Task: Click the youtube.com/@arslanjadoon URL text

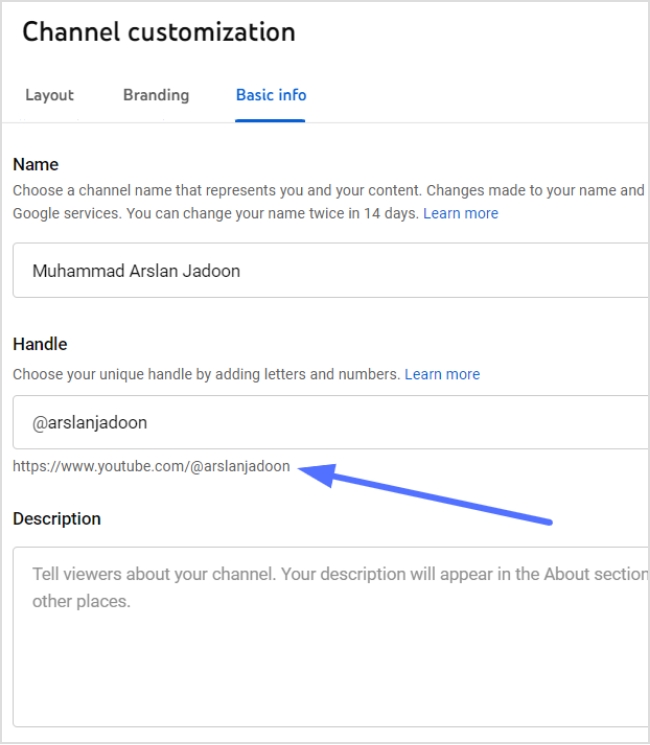Action: (x=151, y=466)
